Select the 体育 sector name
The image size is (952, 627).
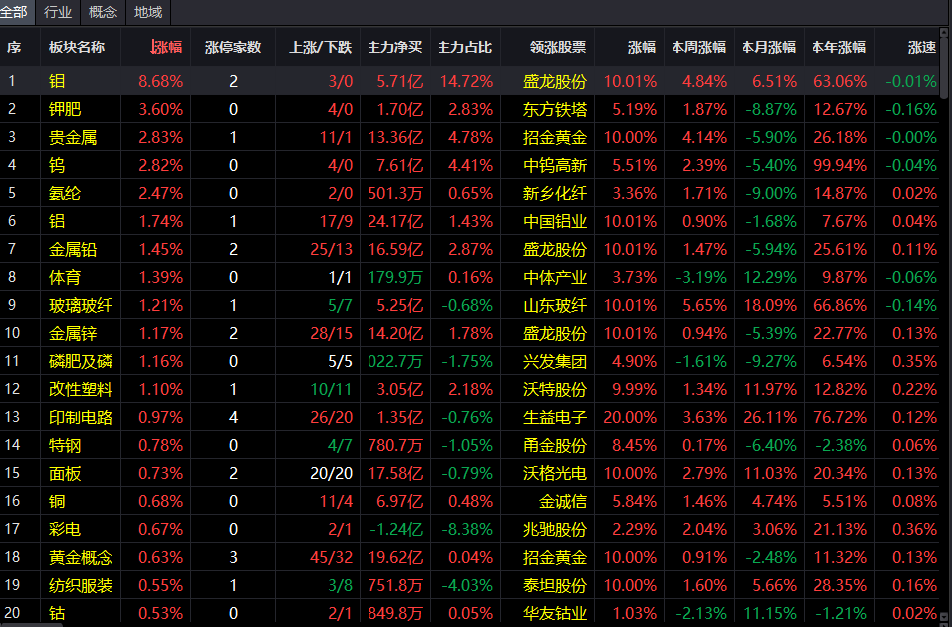(65, 277)
